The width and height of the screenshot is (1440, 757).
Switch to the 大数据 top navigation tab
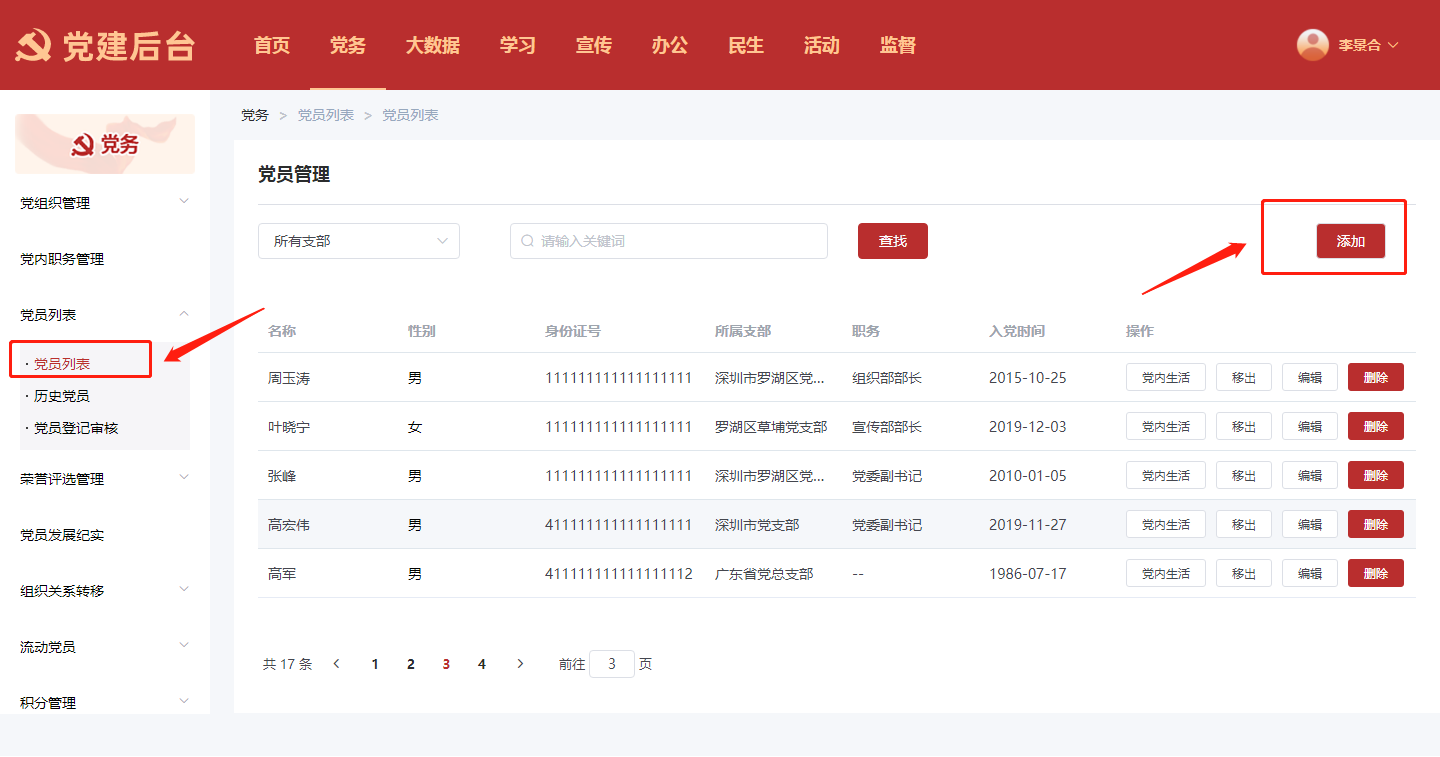[432, 45]
